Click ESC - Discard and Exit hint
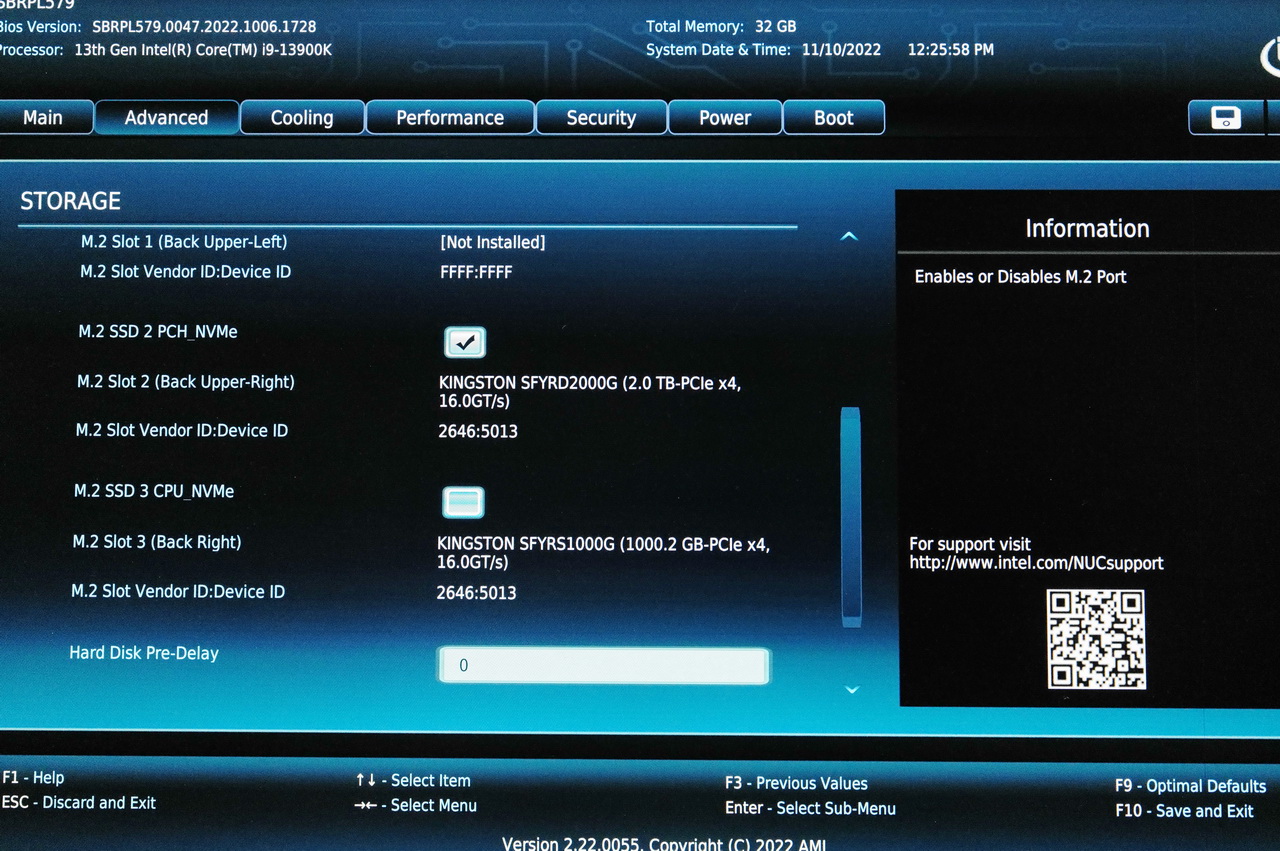The height and width of the screenshot is (851, 1280). 79,803
